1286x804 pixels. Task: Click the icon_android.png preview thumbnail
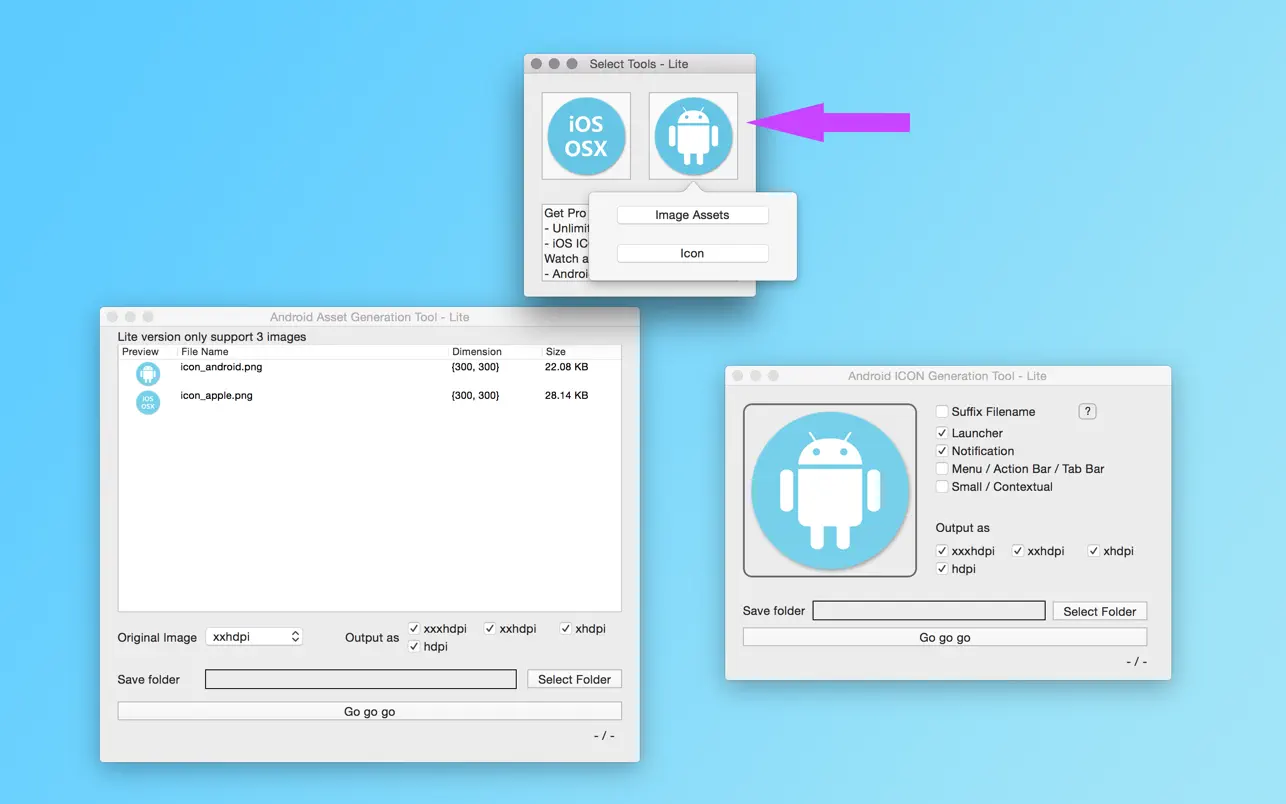point(147,372)
